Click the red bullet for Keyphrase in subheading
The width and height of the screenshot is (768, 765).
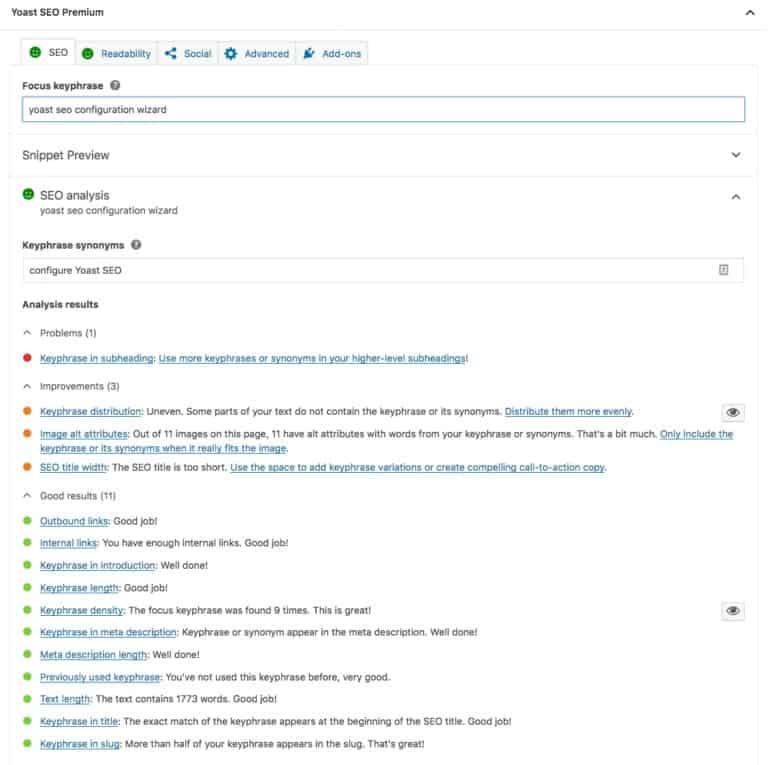(x=27, y=358)
